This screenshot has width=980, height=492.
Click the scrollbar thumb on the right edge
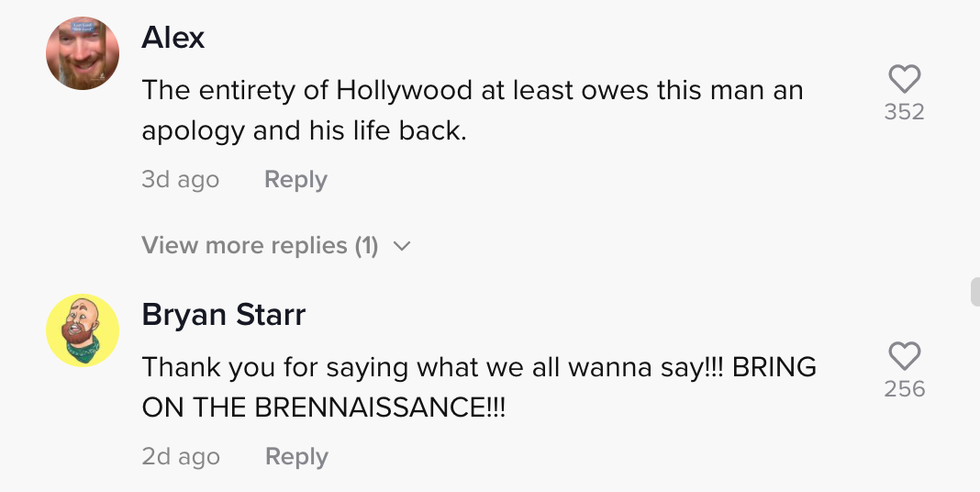pyautogui.click(x=974, y=292)
